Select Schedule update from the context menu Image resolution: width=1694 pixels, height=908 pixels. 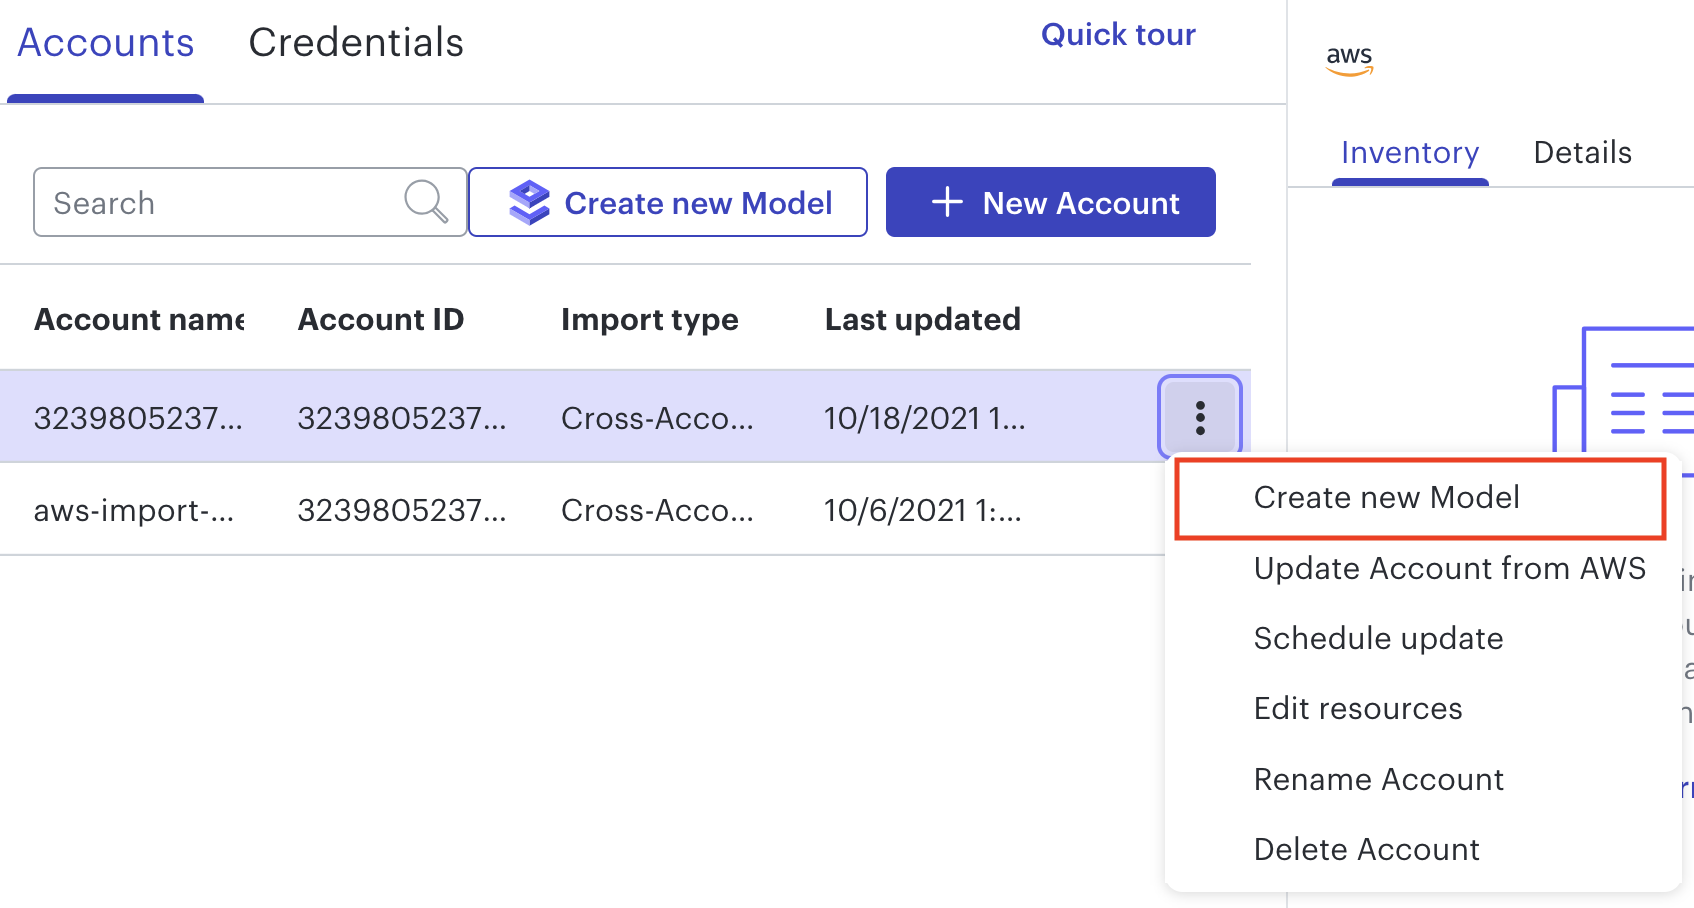[x=1378, y=638]
